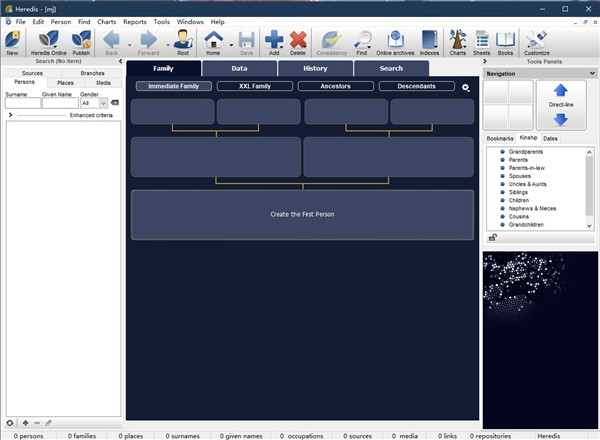Select Grandparents in kinship list
600x440 pixels.
(x=526, y=152)
